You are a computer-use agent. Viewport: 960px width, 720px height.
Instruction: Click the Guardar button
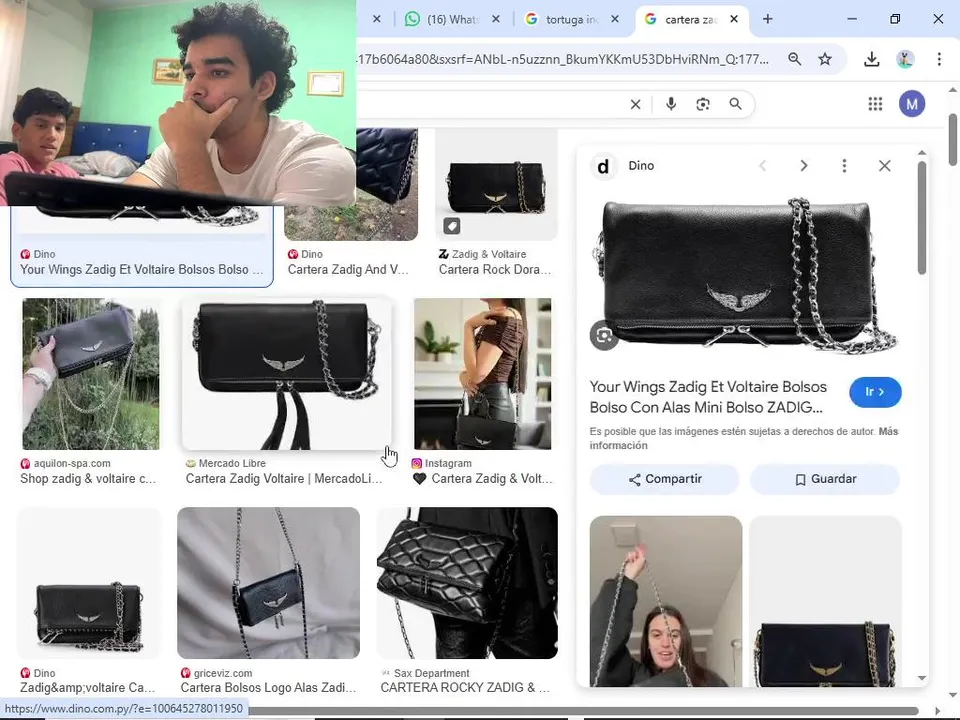point(825,479)
